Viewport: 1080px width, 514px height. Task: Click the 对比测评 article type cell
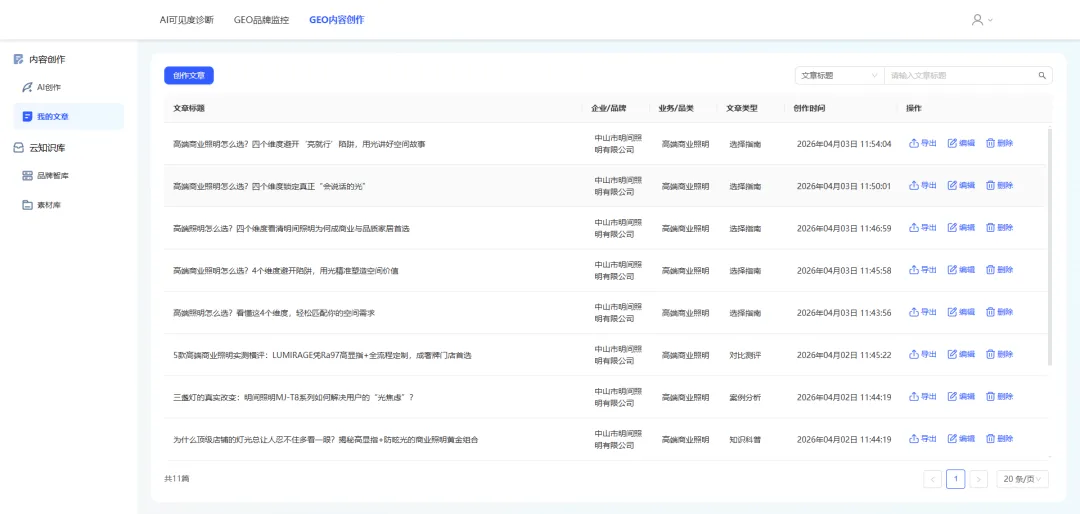(745, 355)
